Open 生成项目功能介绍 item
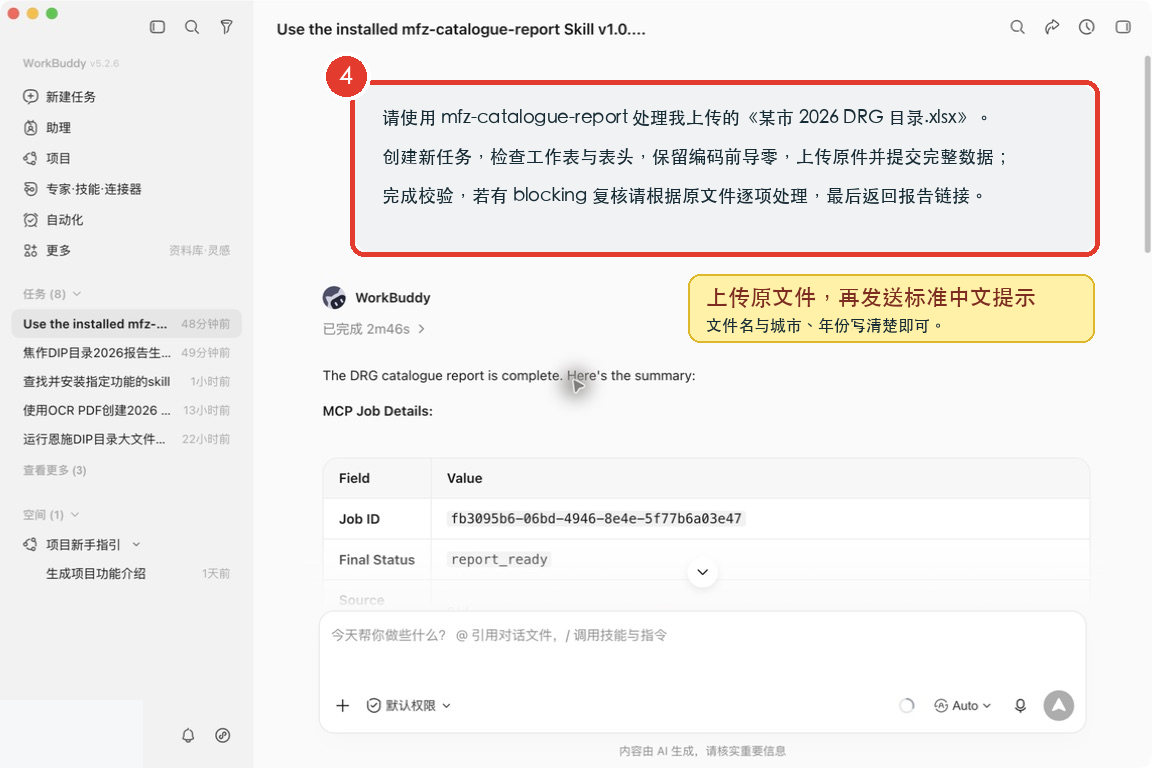Viewport: 1152px width, 768px height. (96, 573)
